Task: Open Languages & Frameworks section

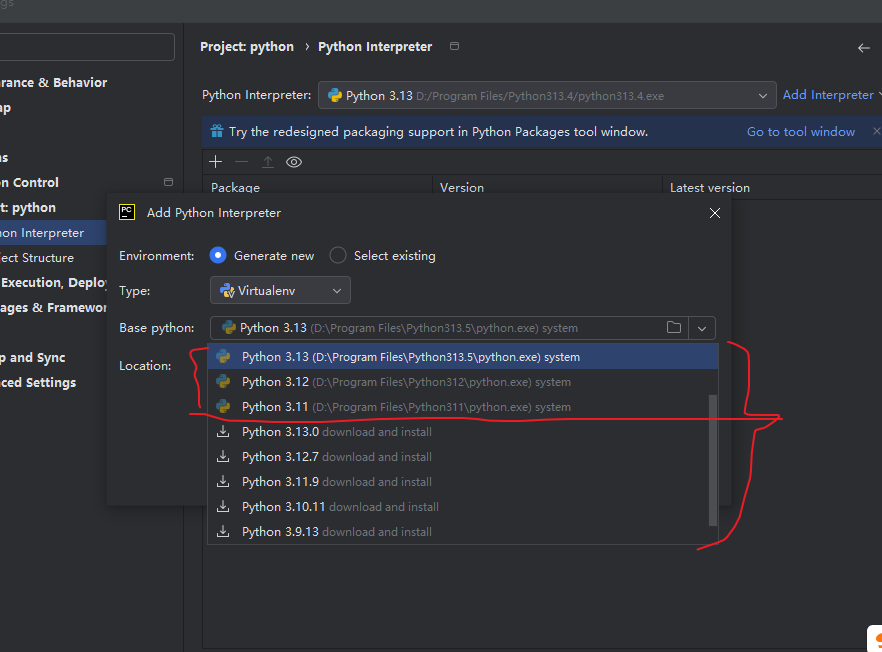Action: pos(53,308)
